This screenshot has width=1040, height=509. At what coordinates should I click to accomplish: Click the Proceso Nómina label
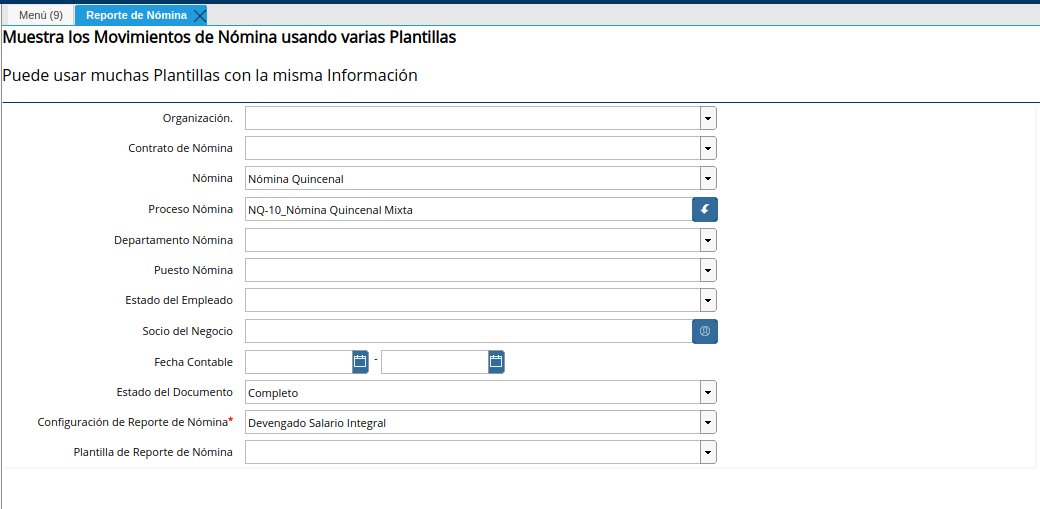(190, 209)
